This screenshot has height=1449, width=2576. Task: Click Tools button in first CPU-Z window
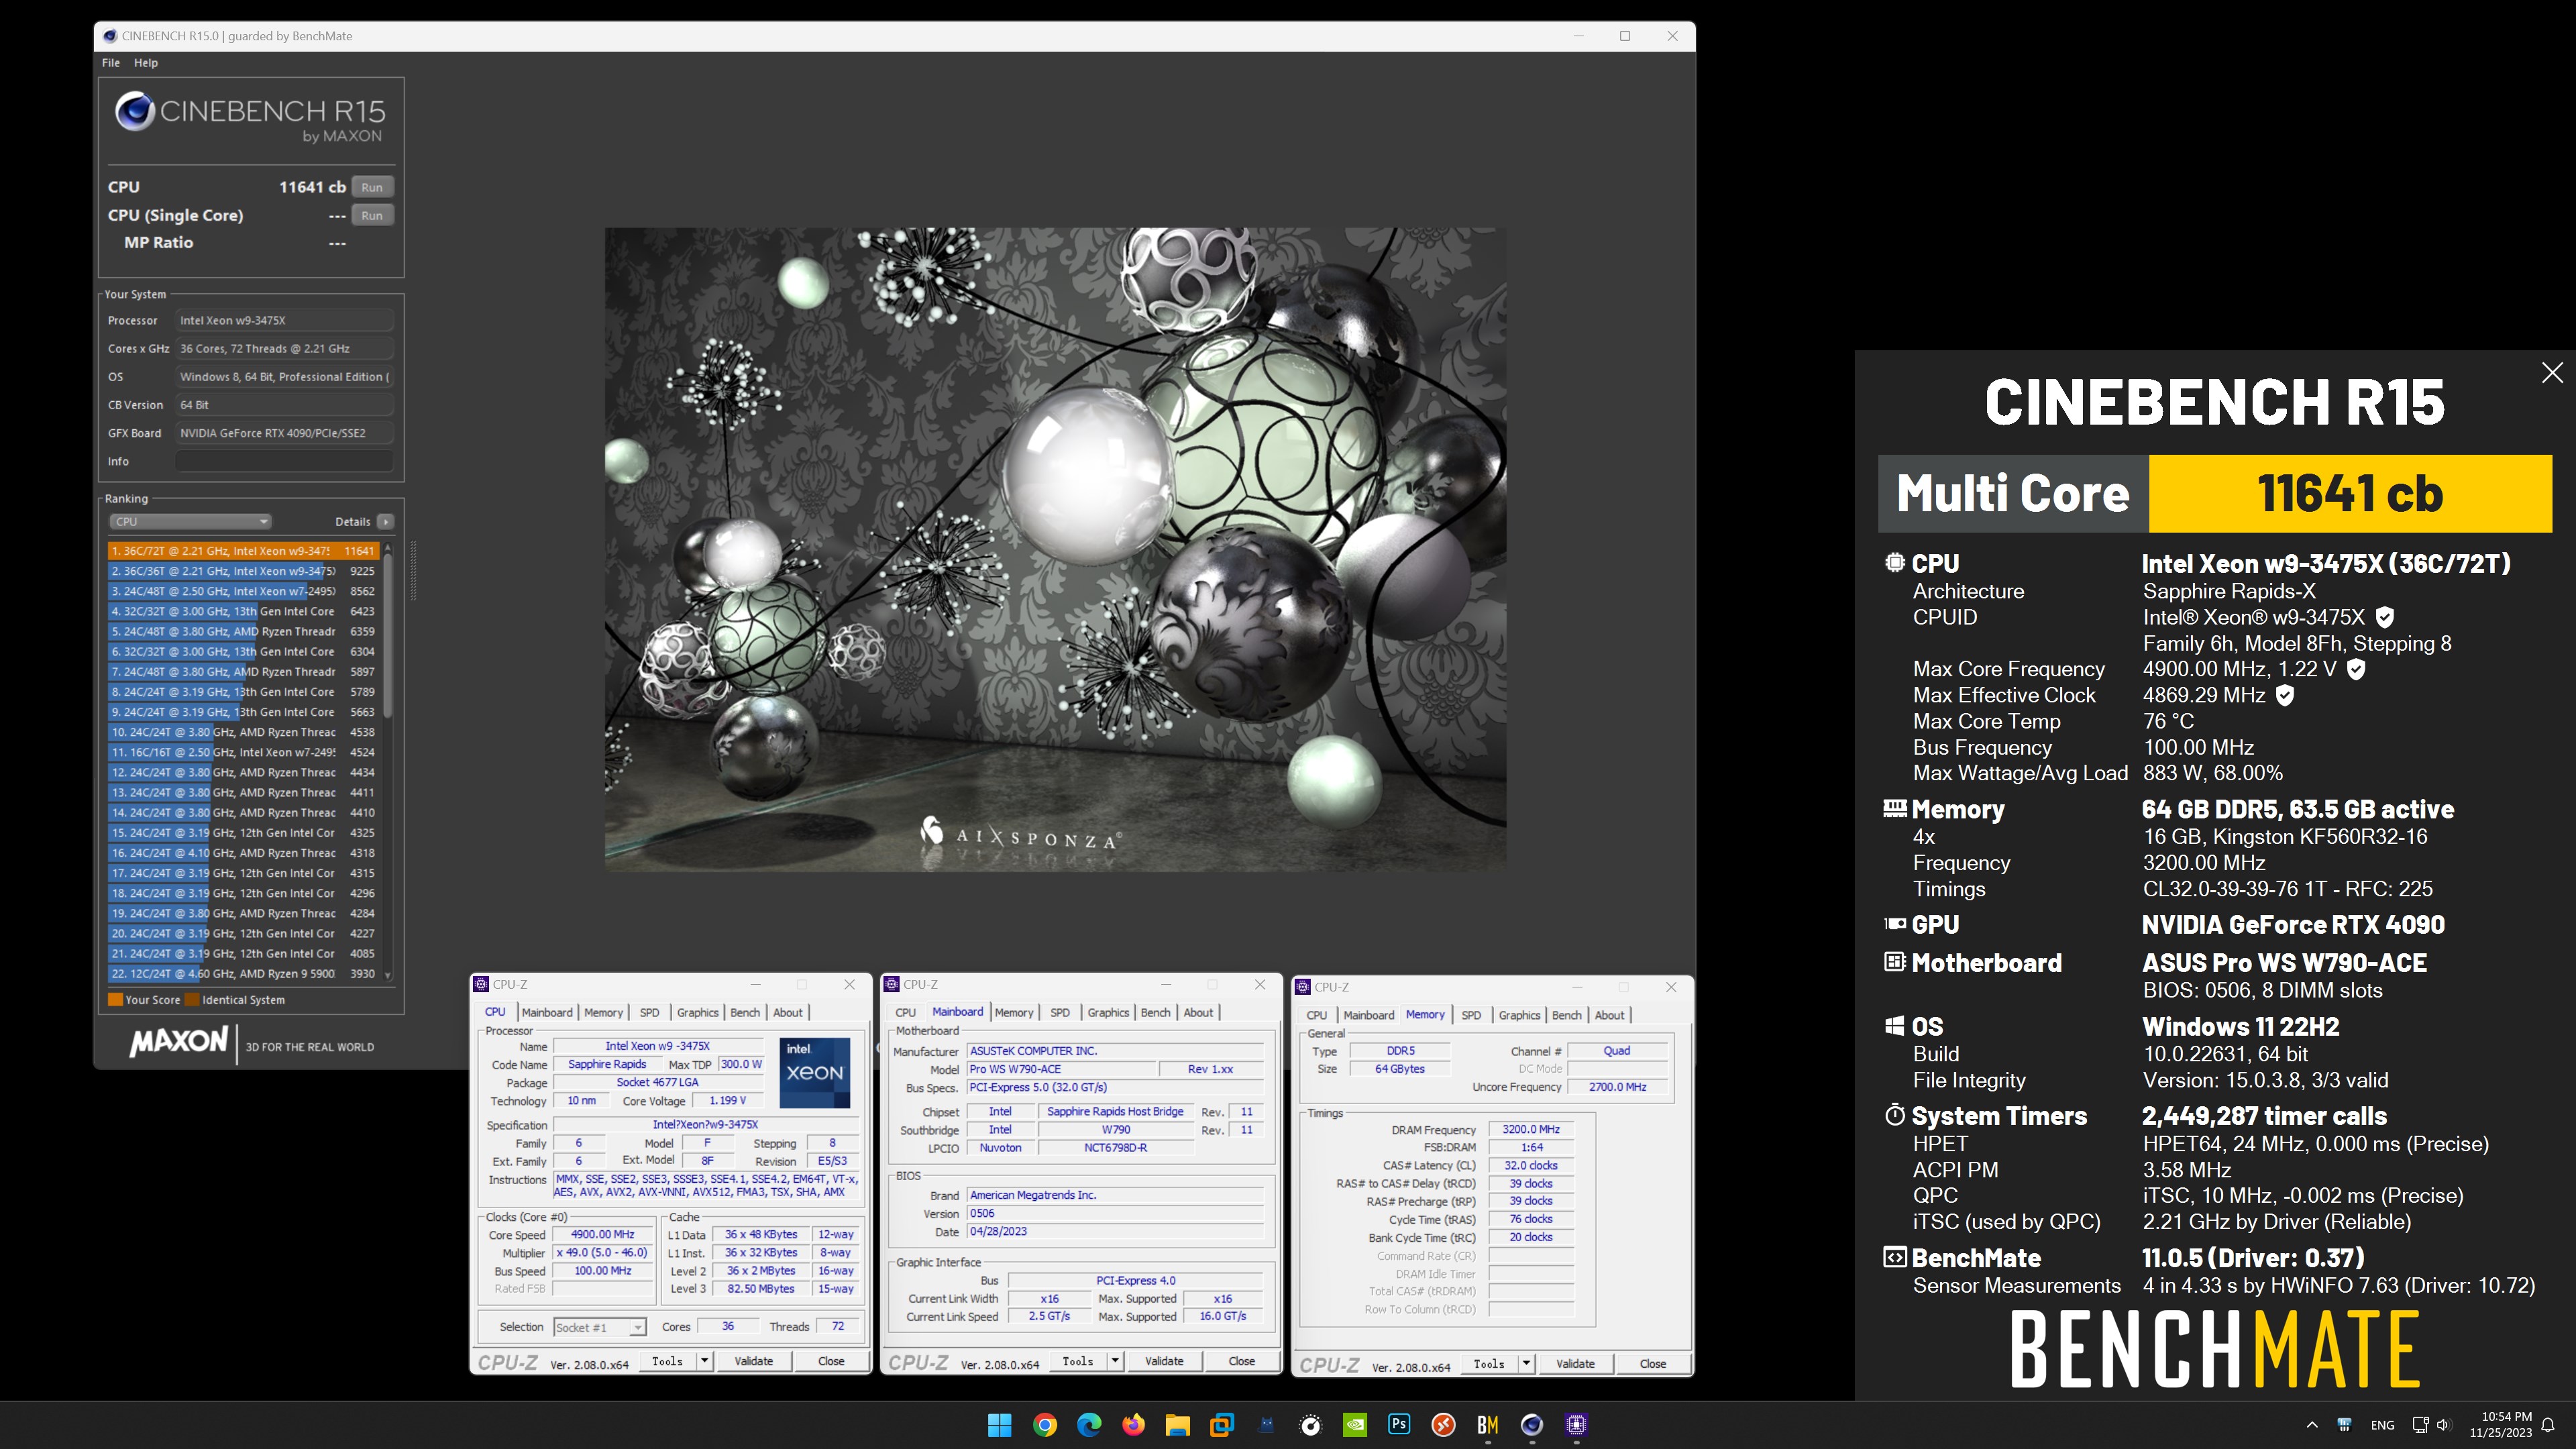click(667, 1361)
